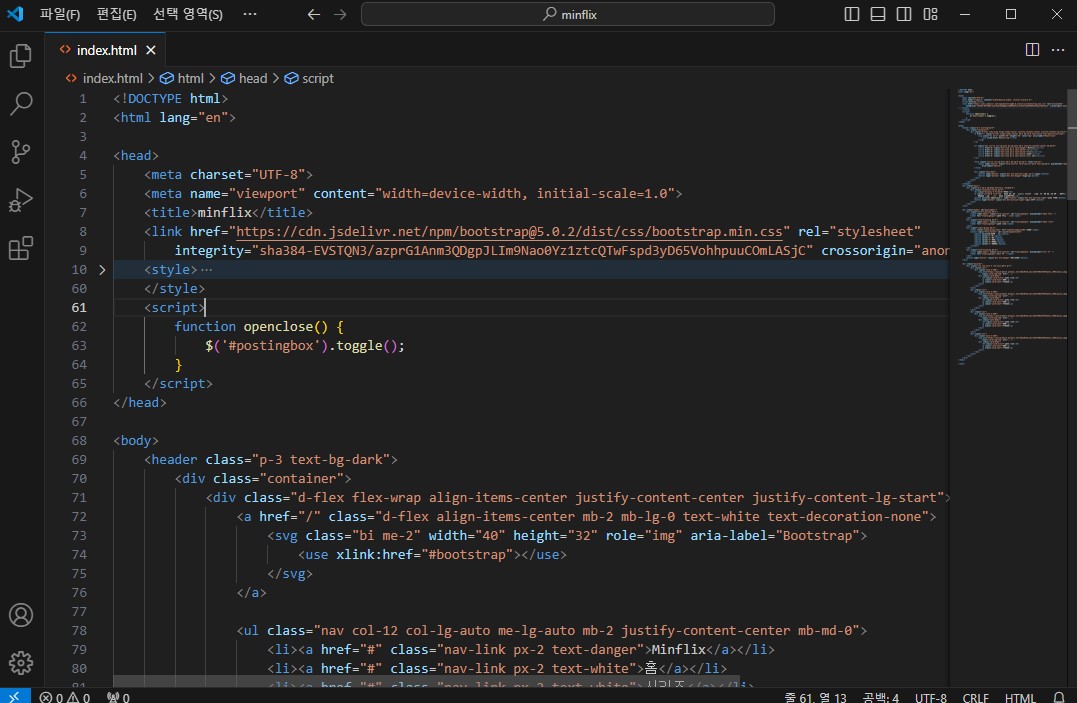
Task: Expand the folded style block chevron
Action: [102, 270]
